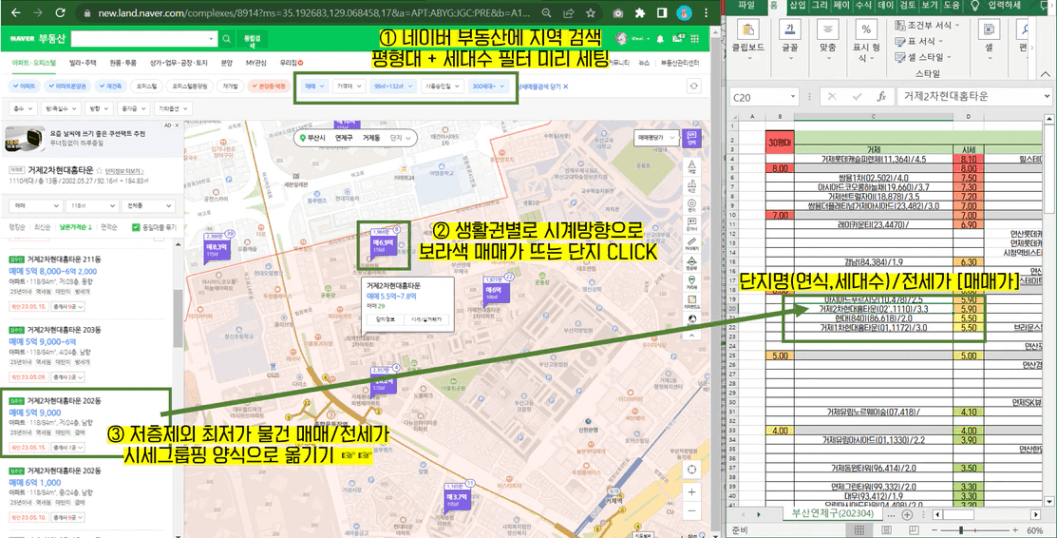This screenshot has width=1057, height=538.
Task: Click the Naver search input field
Action: coord(144,39)
